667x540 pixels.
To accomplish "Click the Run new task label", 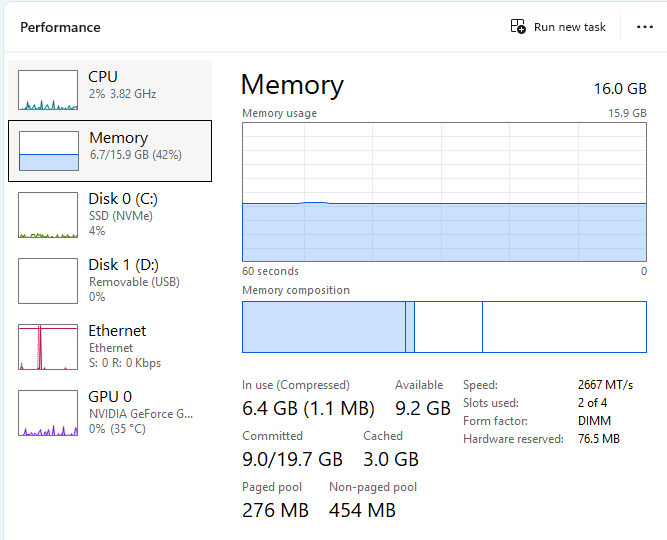I will coord(570,27).
